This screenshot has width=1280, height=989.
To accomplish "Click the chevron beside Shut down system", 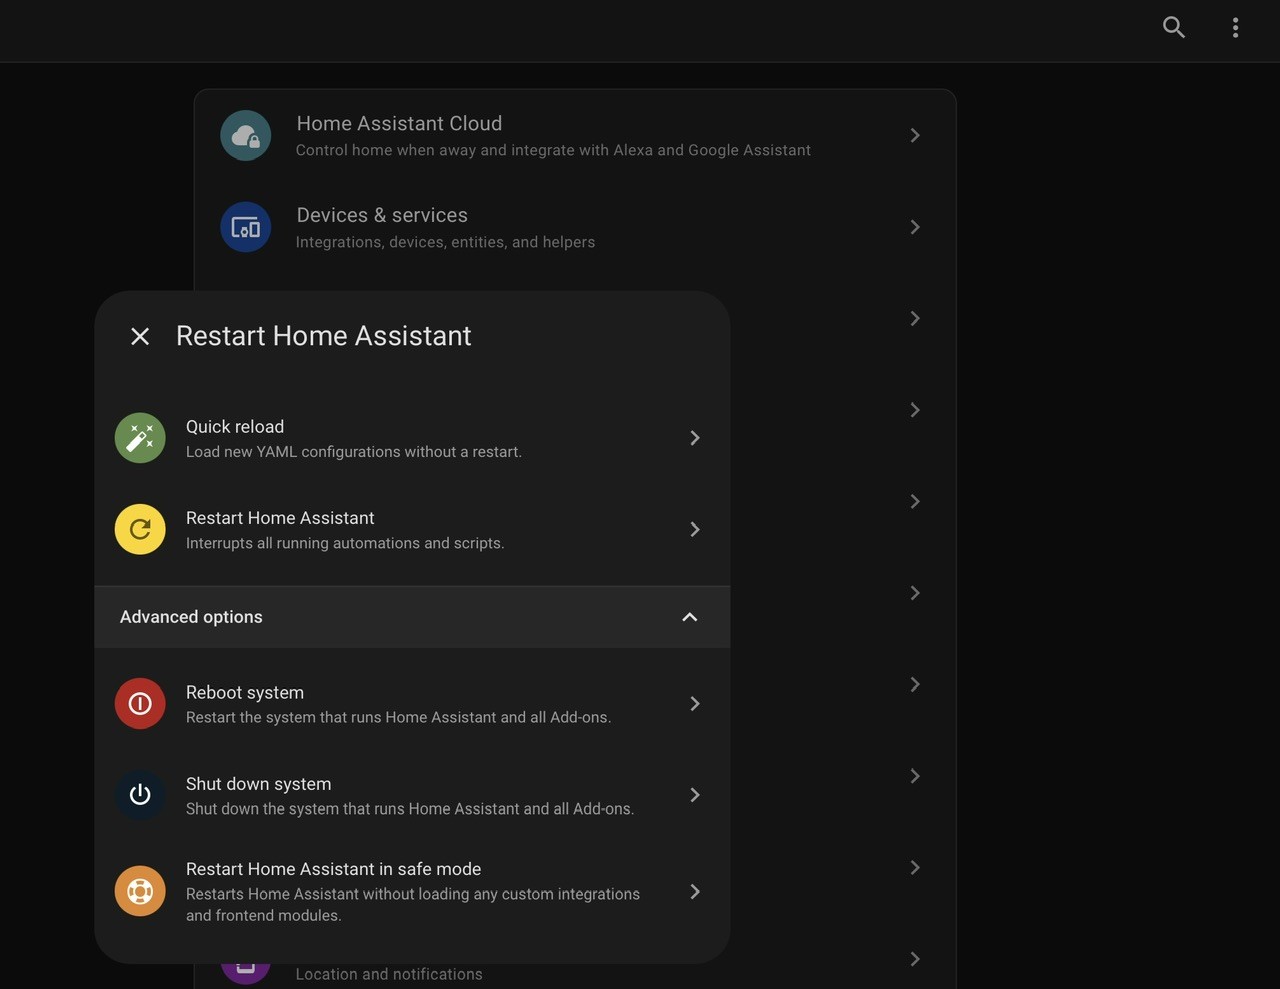I will pos(695,795).
